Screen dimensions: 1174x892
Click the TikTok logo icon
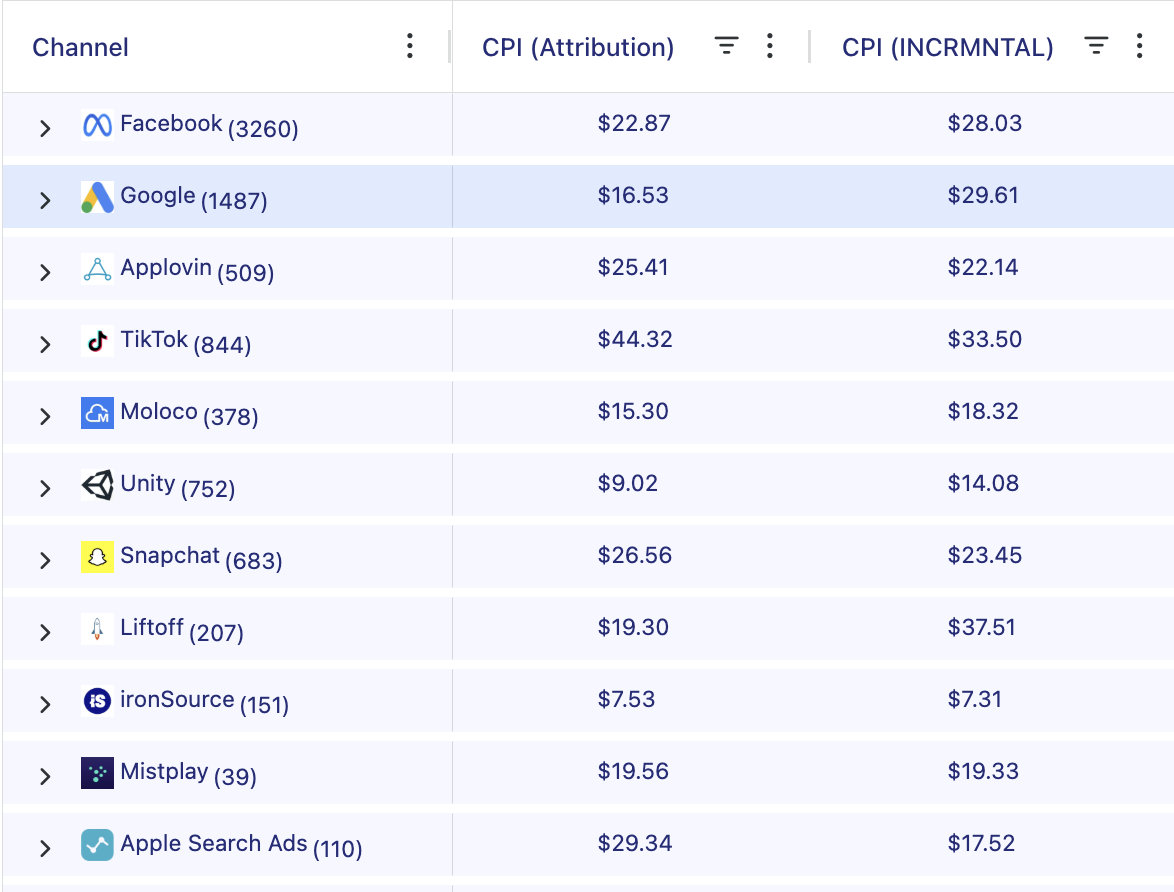pyautogui.click(x=97, y=341)
